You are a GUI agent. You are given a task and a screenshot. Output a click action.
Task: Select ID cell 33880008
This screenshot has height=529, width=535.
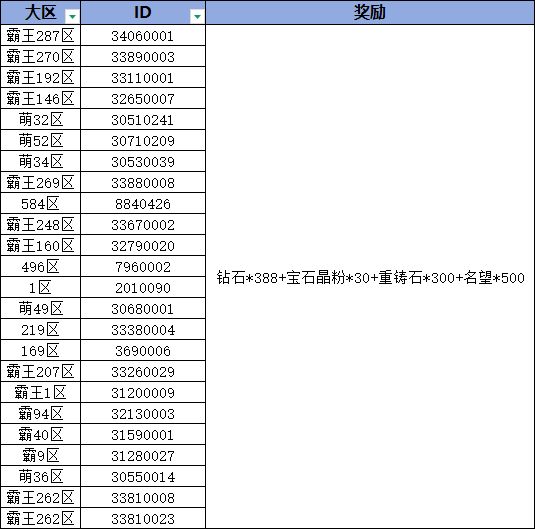coord(143,182)
